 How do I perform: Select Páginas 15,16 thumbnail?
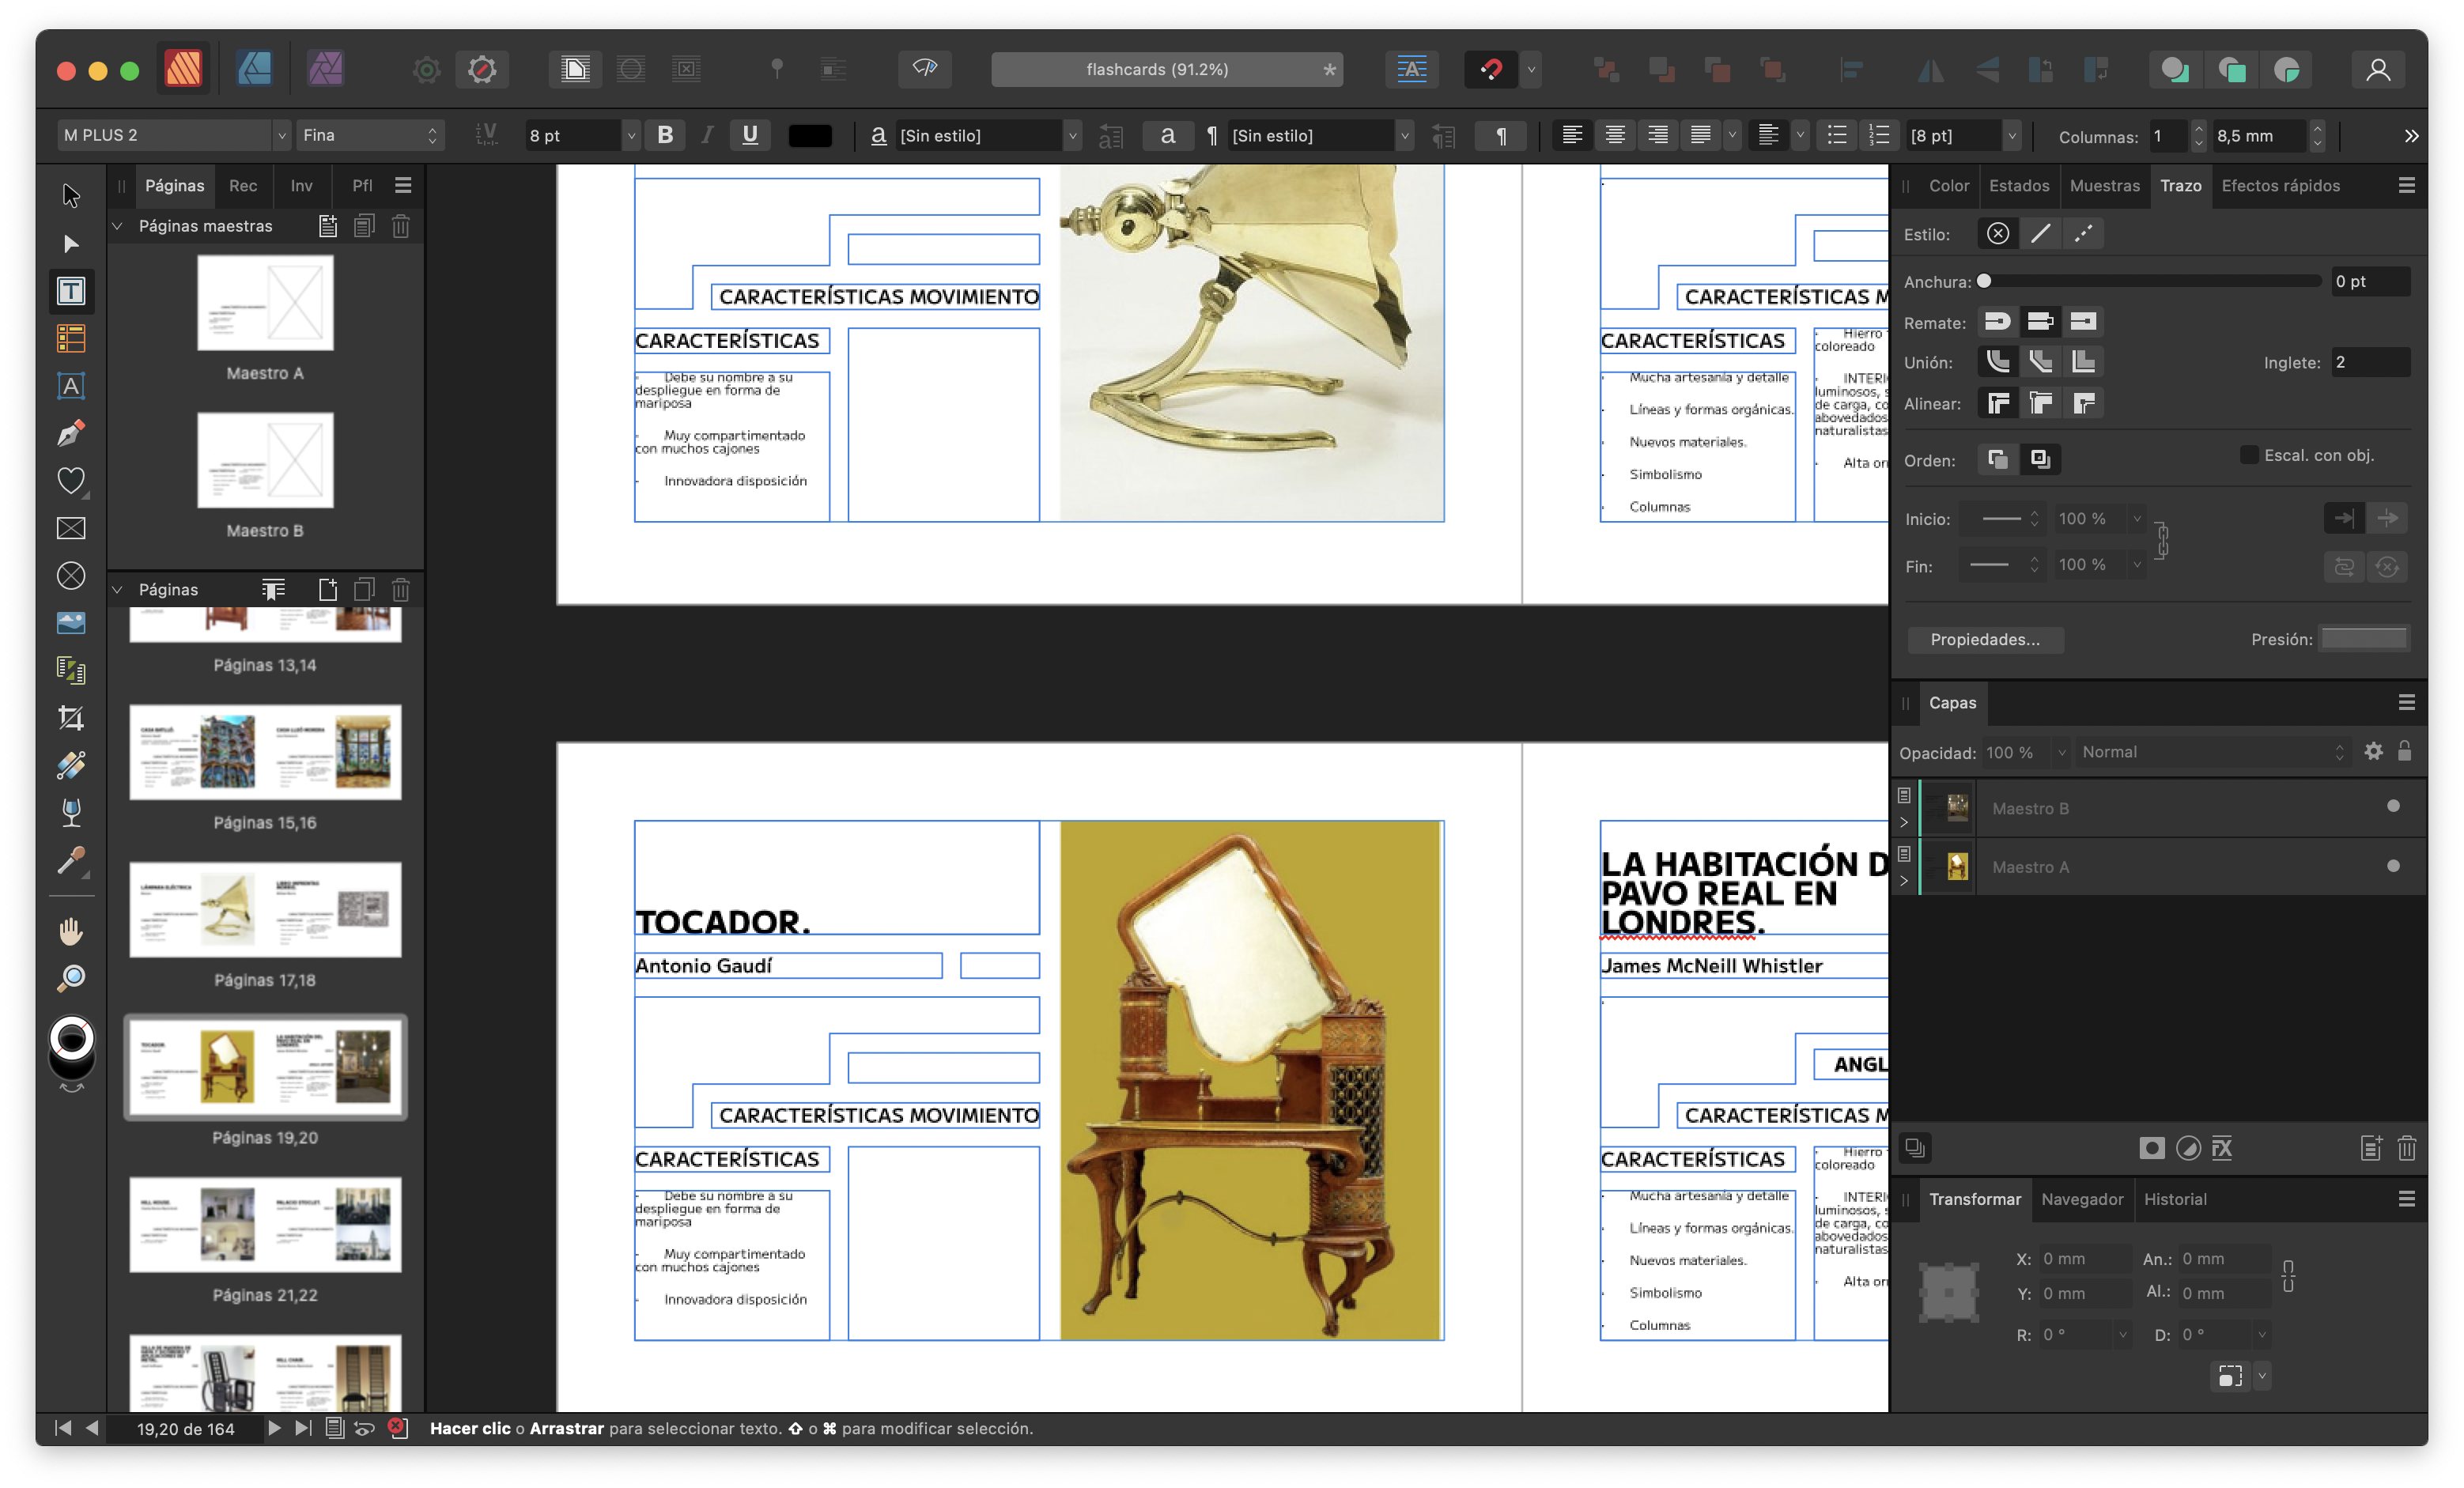(265, 752)
